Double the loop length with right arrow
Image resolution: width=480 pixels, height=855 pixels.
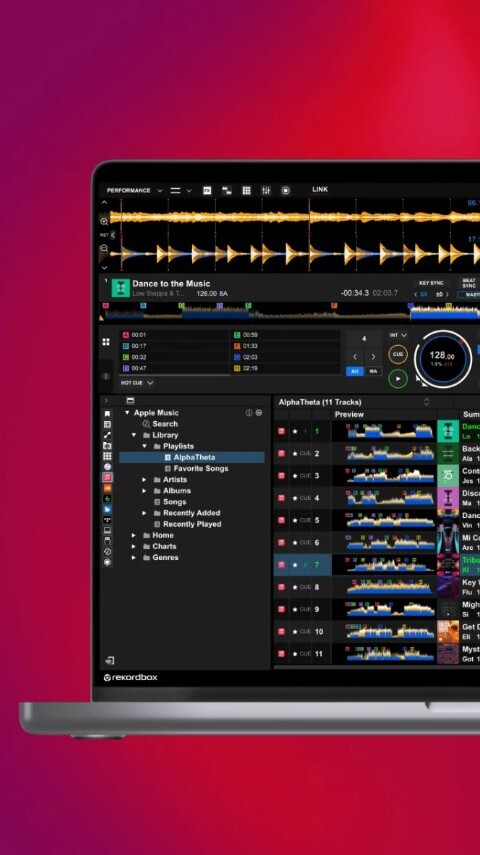[x=373, y=357]
